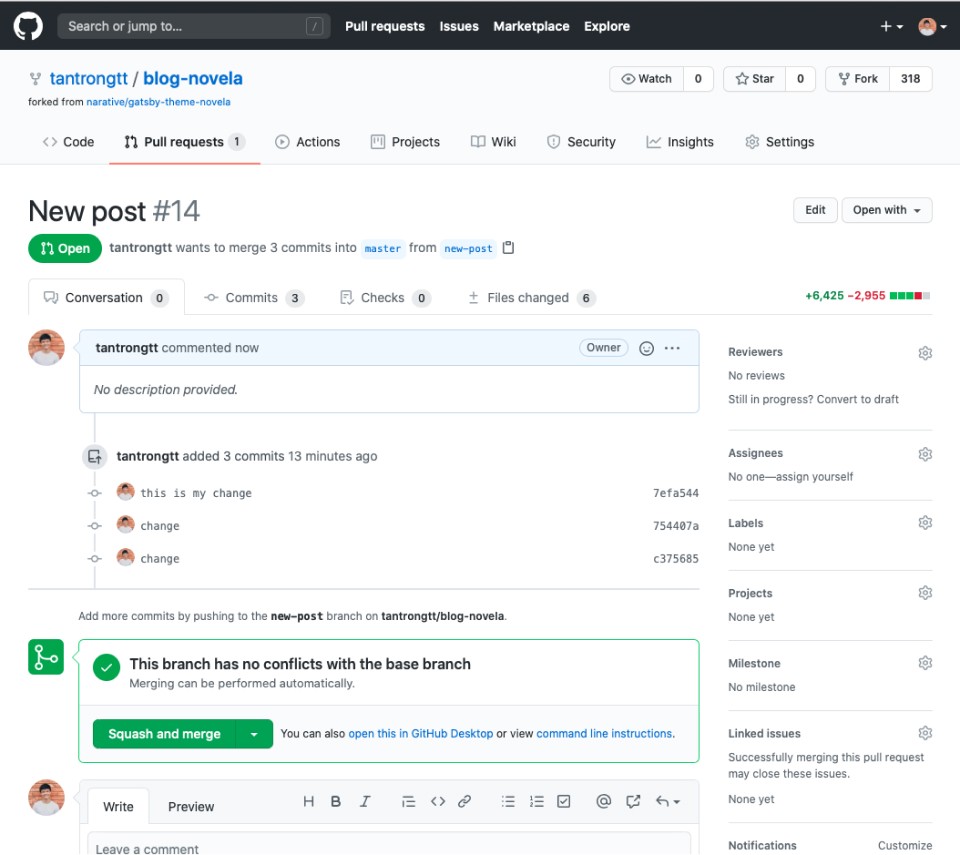Click the avatar beside tantrongtt's comment
This screenshot has width=960, height=855.
pyautogui.click(x=47, y=348)
